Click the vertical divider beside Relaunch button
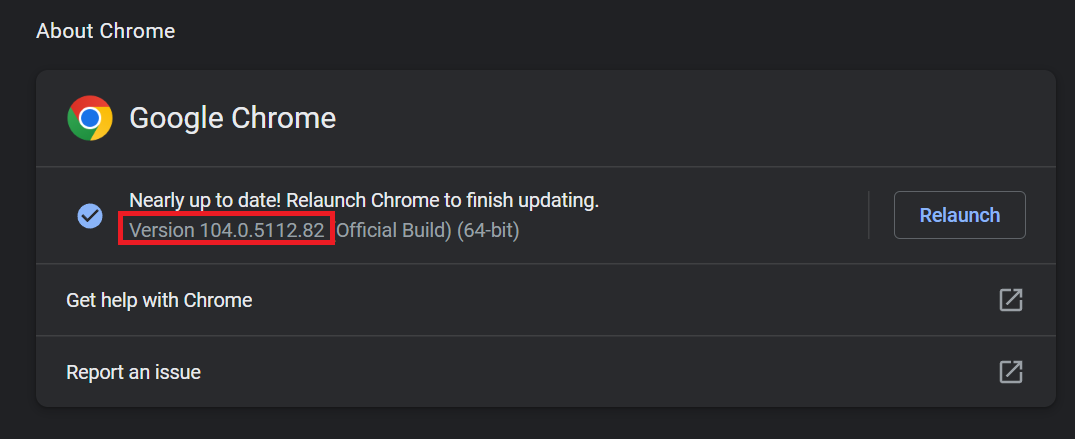 click(x=869, y=215)
